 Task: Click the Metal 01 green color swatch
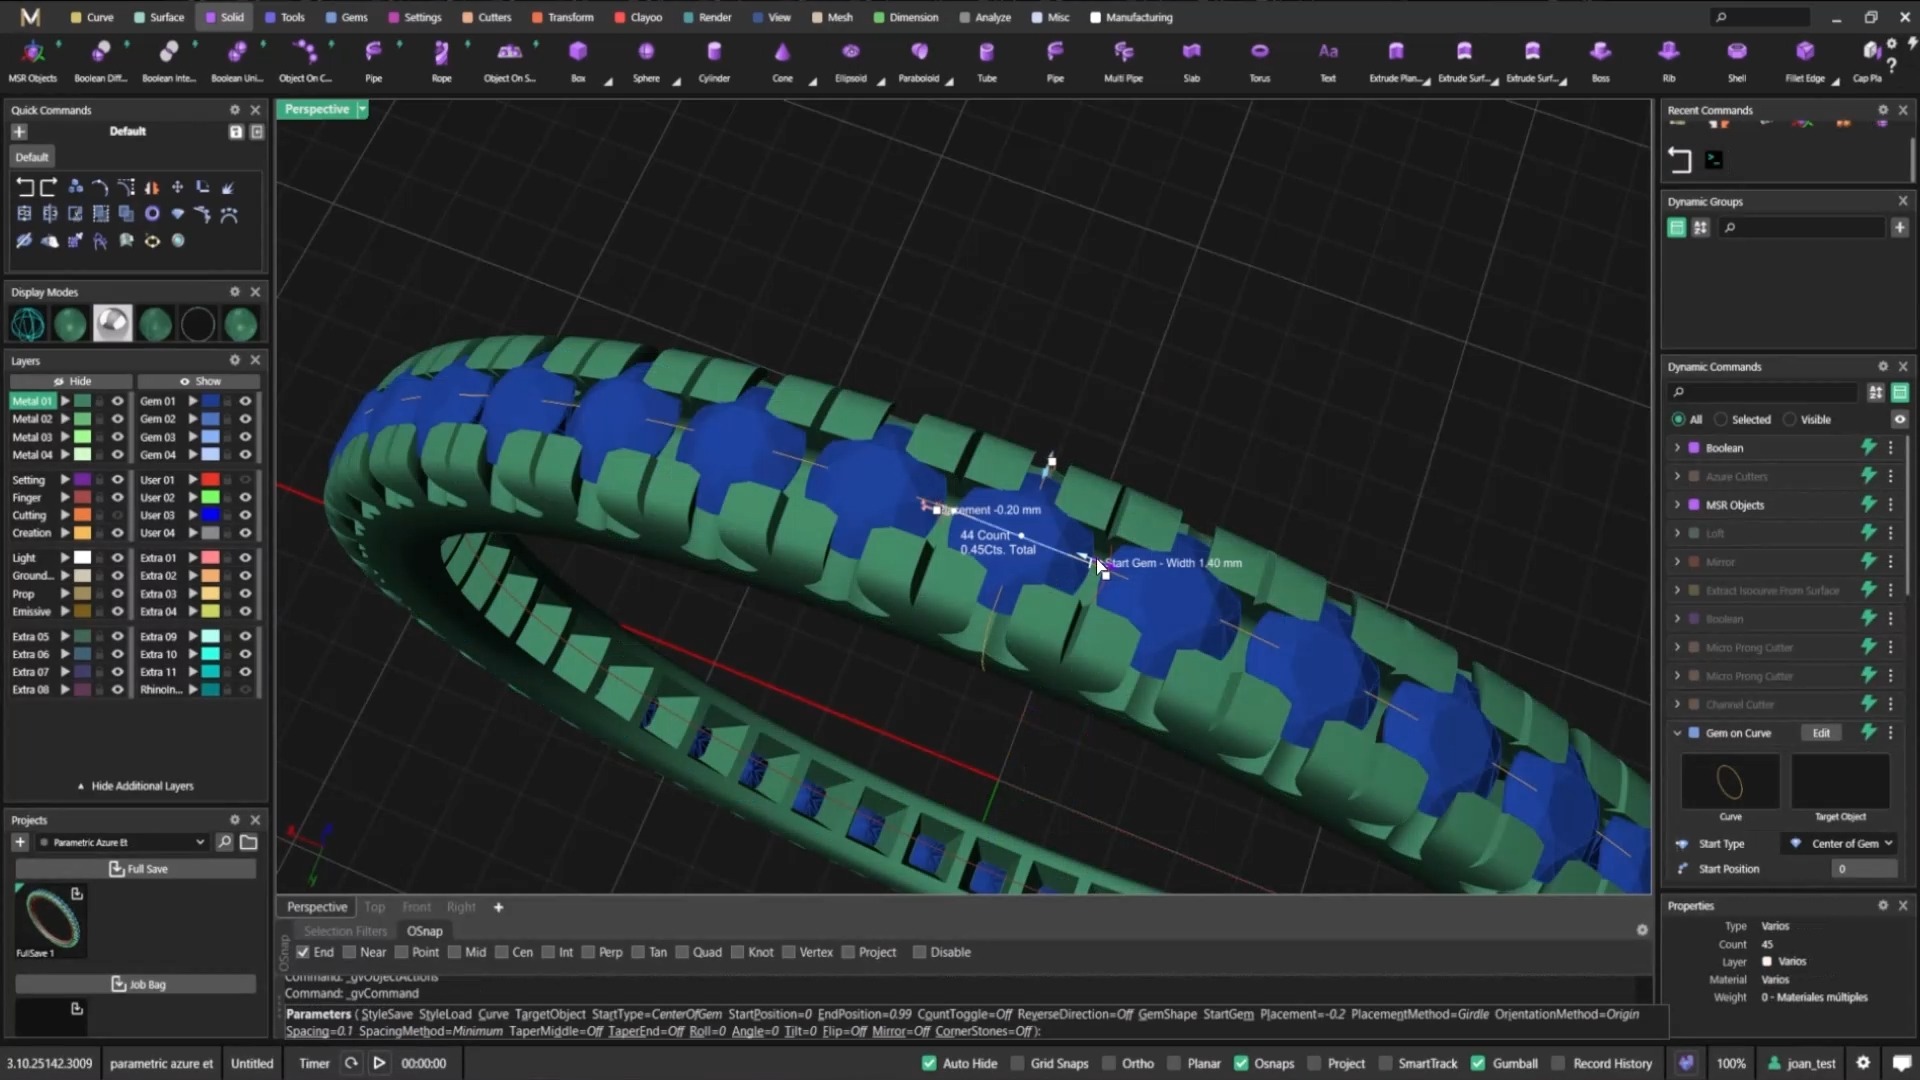click(x=82, y=401)
